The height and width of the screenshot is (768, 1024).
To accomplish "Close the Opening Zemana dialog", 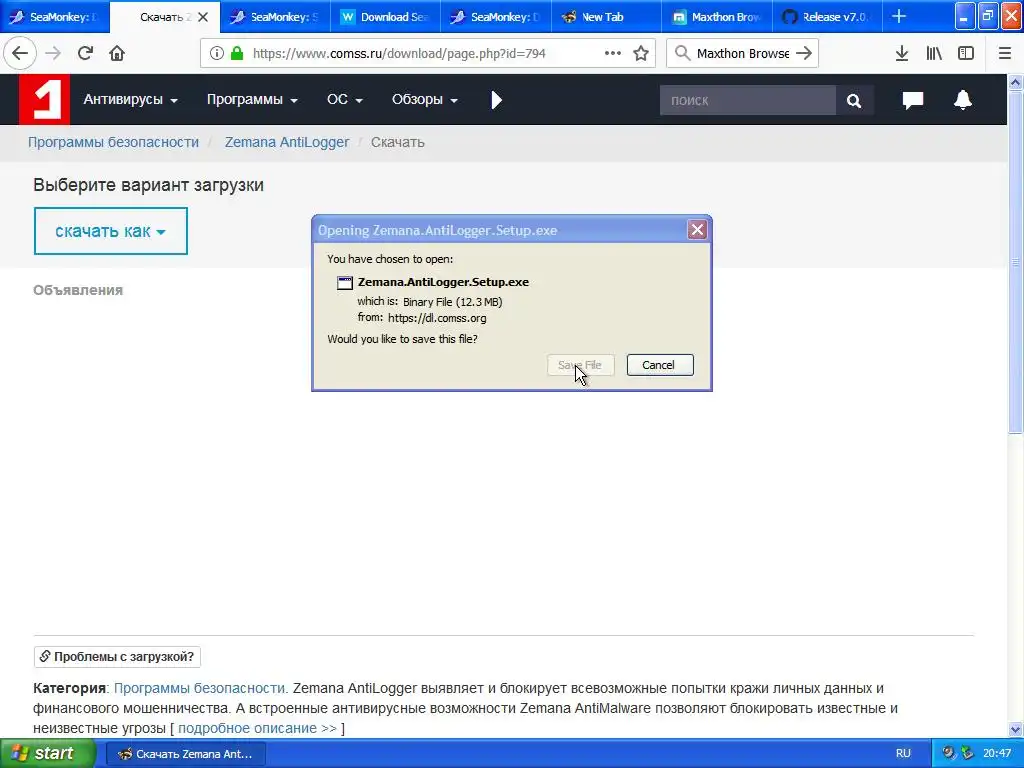I will click(697, 230).
